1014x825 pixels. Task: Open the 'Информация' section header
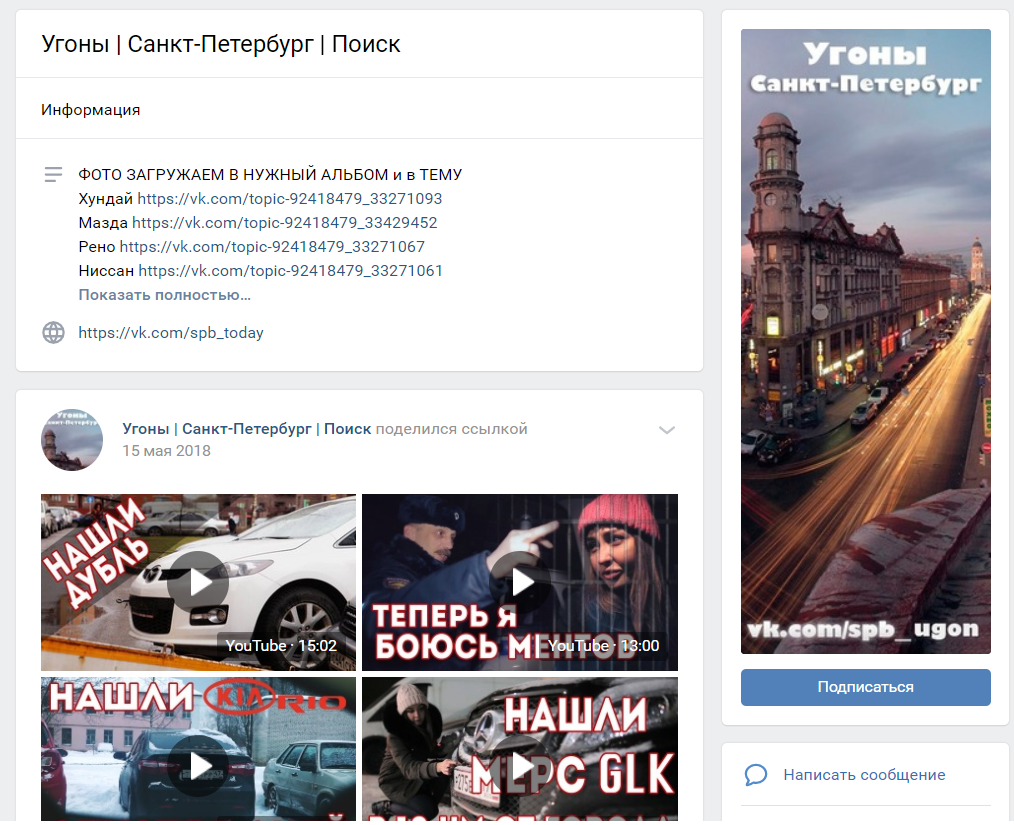91,110
